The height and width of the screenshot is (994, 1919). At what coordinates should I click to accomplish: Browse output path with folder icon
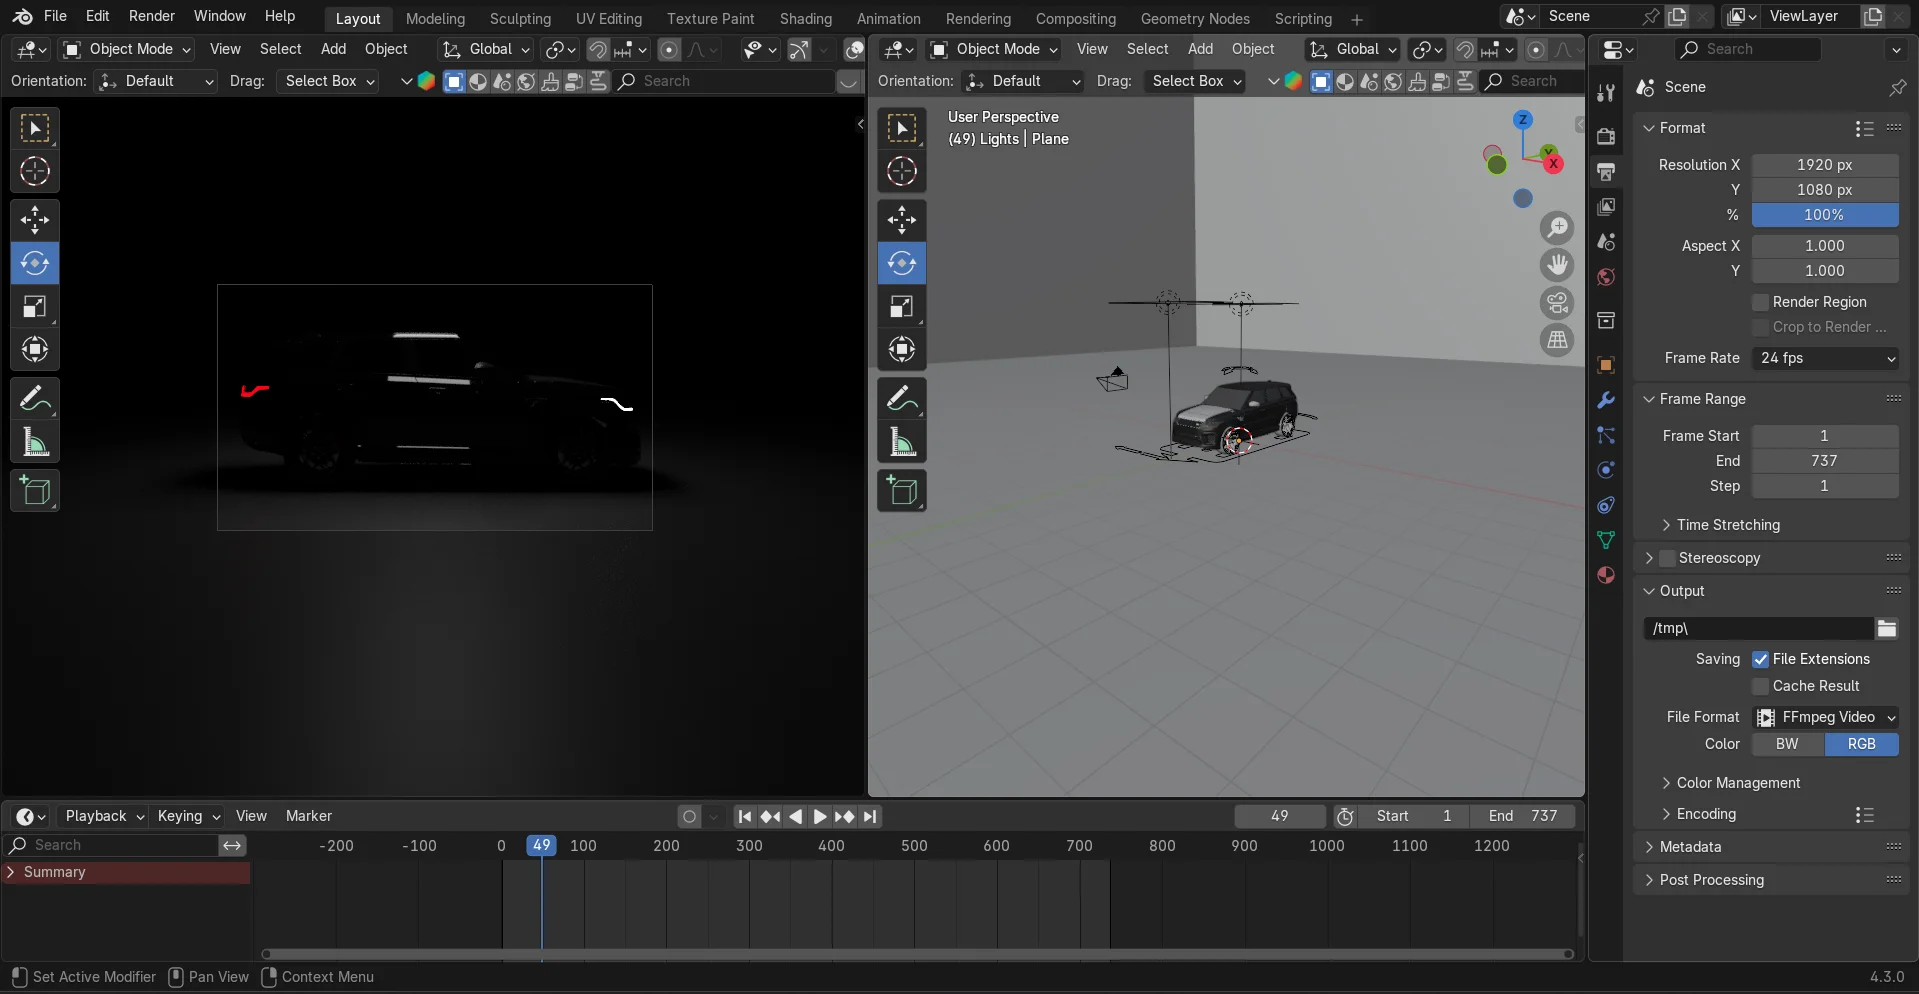tap(1887, 628)
